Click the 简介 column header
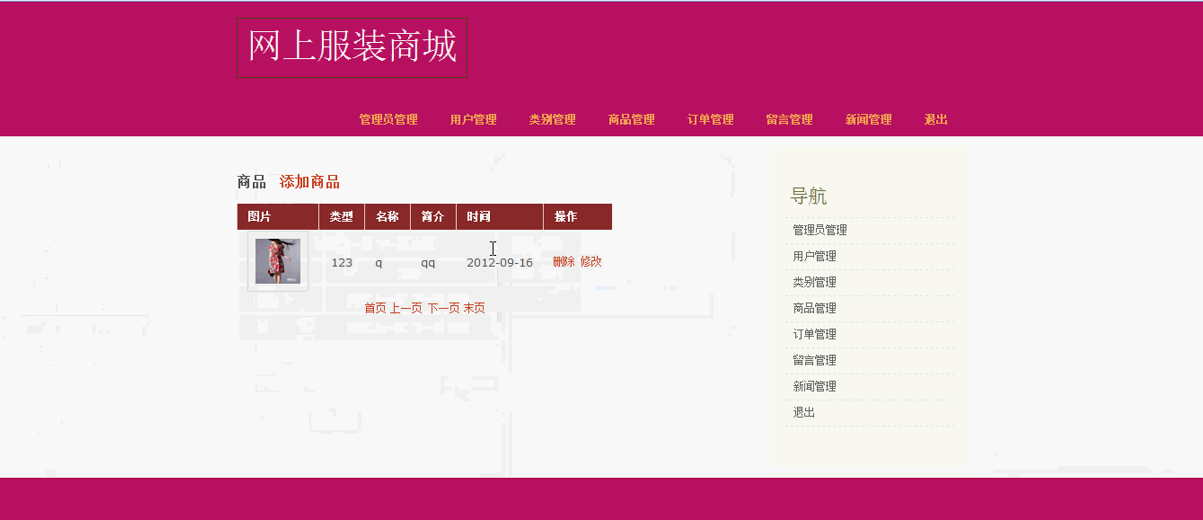 point(432,217)
